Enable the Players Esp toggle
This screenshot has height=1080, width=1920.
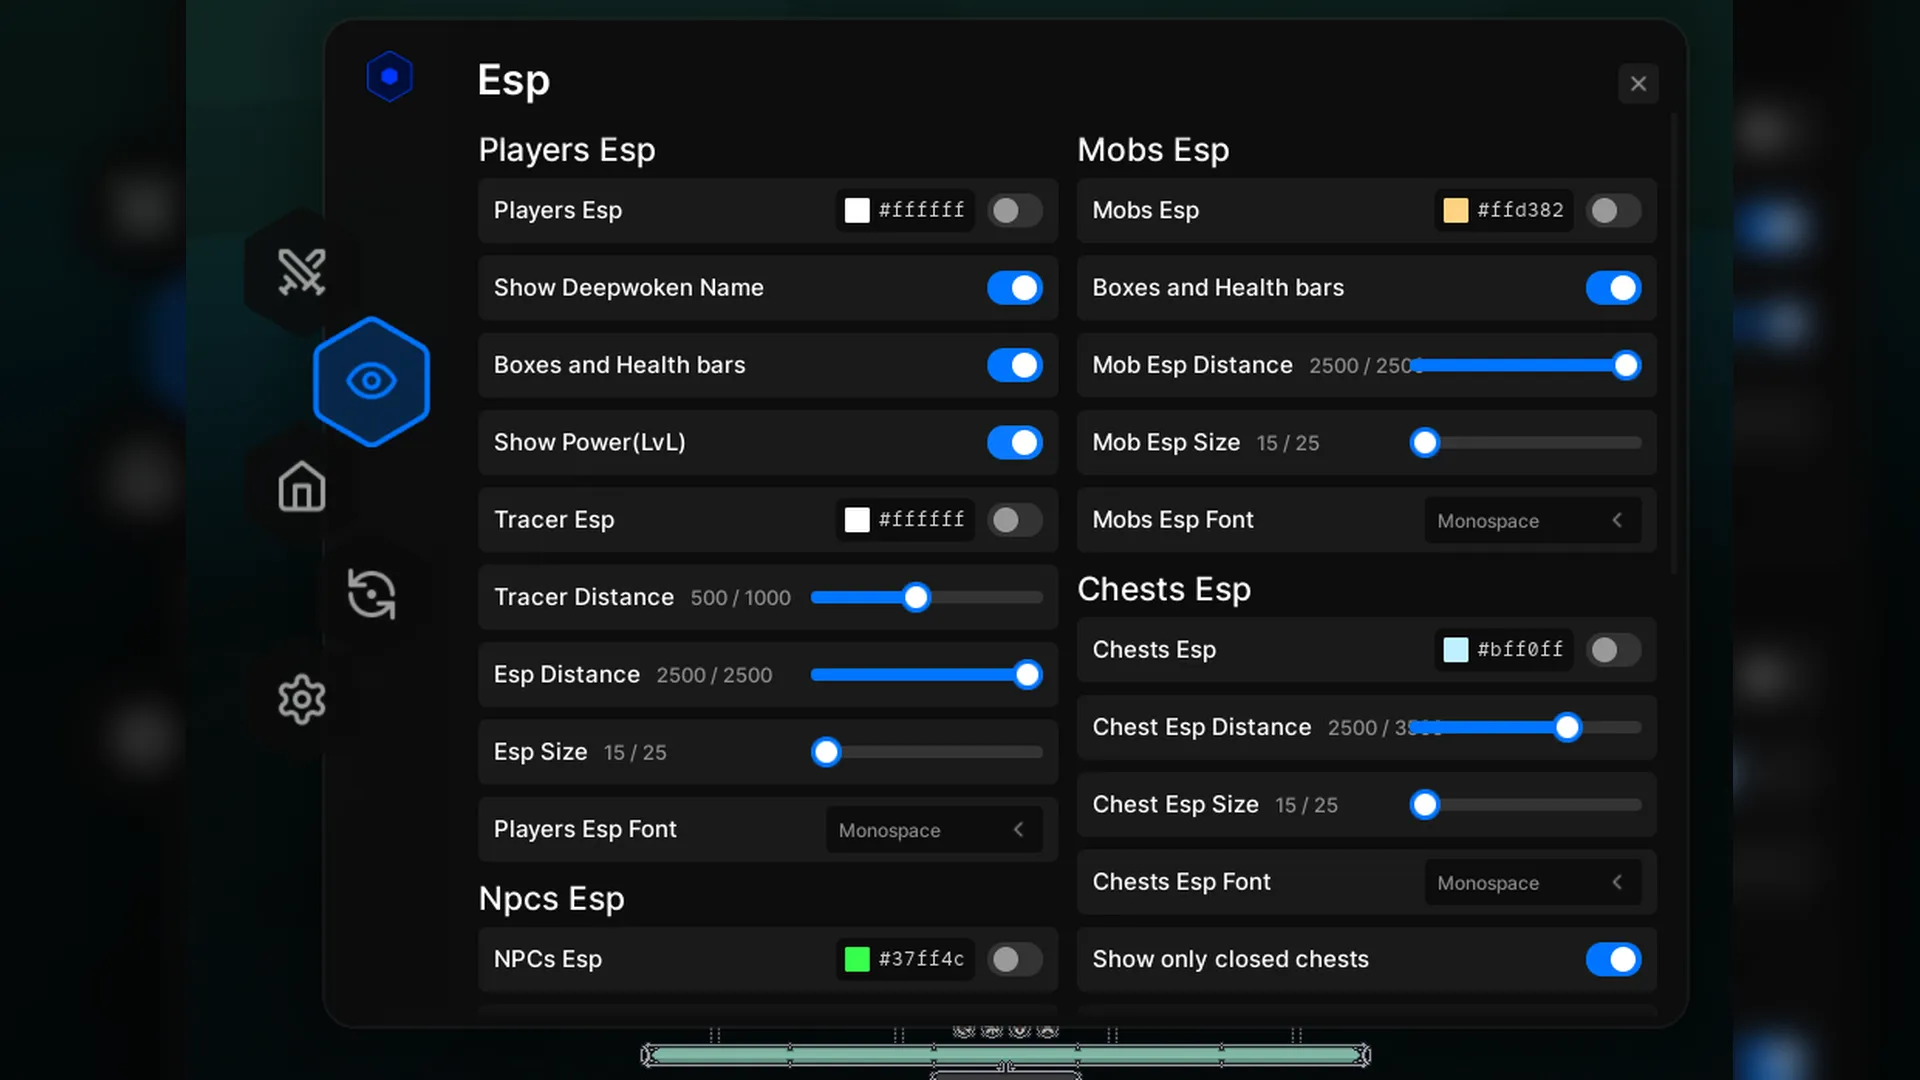pyautogui.click(x=1014, y=210)
